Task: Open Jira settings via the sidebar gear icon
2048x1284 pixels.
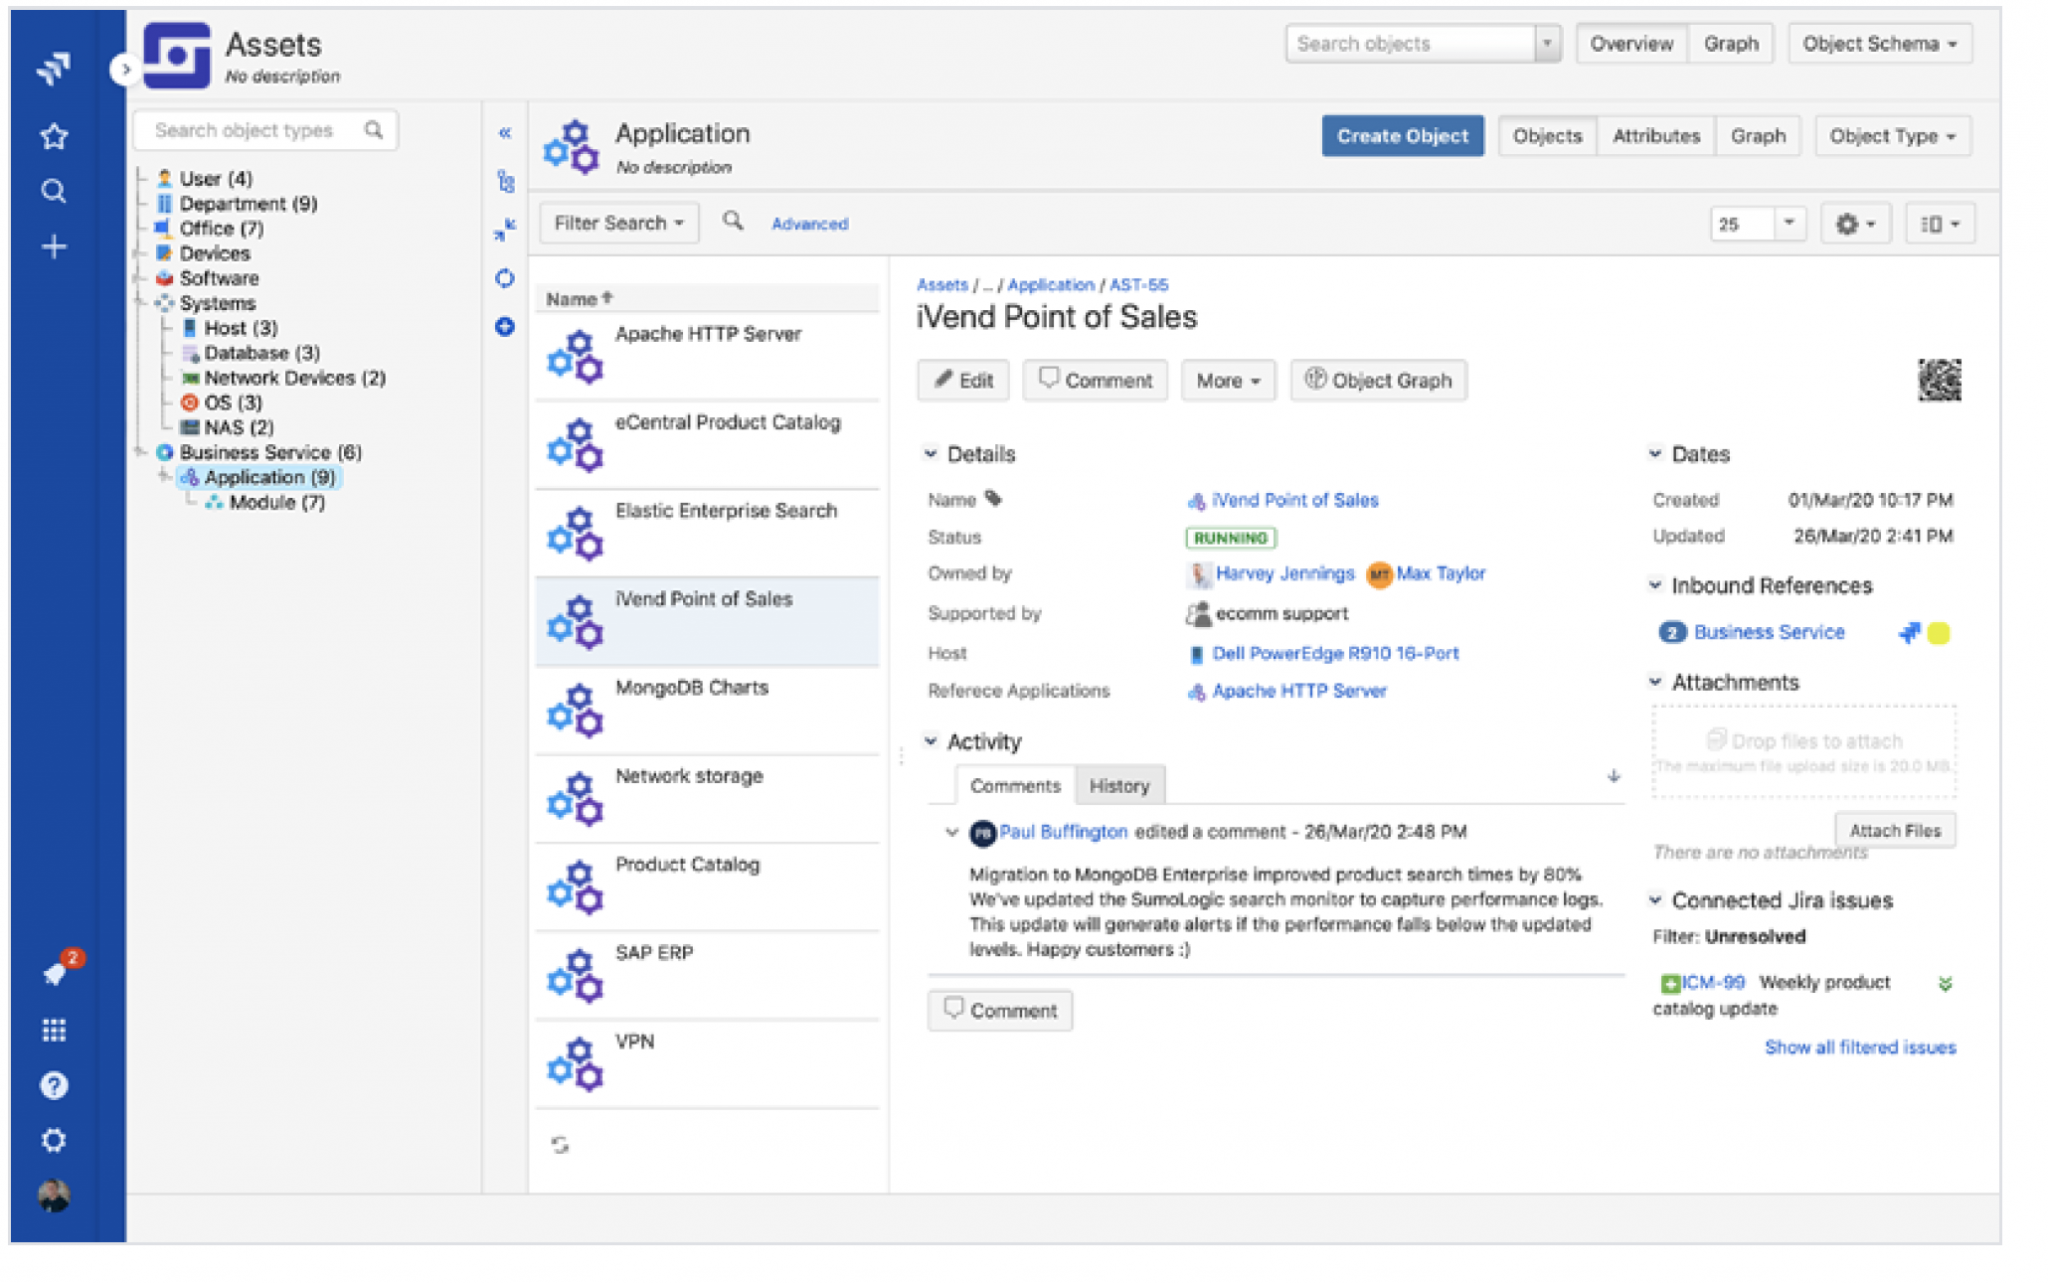Action: tap(55, 1139)
